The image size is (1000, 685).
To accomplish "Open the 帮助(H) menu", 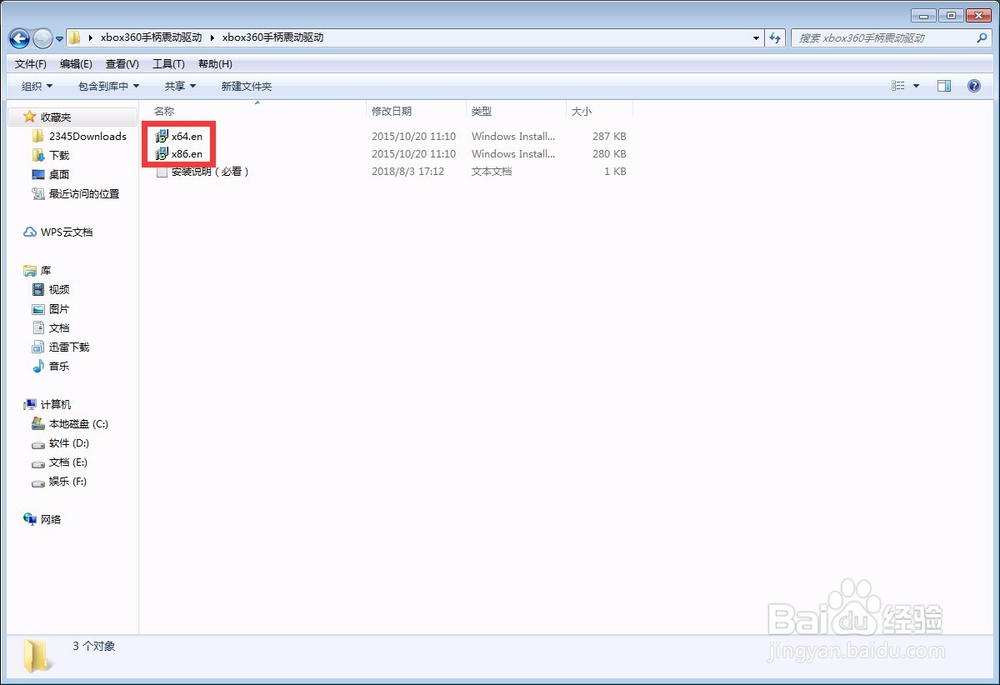I will tap(215, 64).
